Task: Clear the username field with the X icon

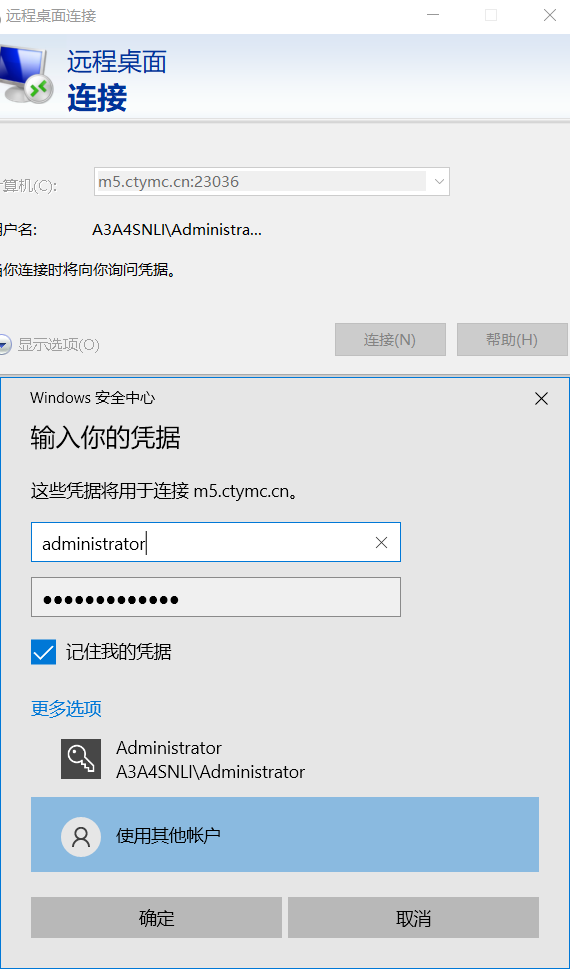Action: pos(381,543)
